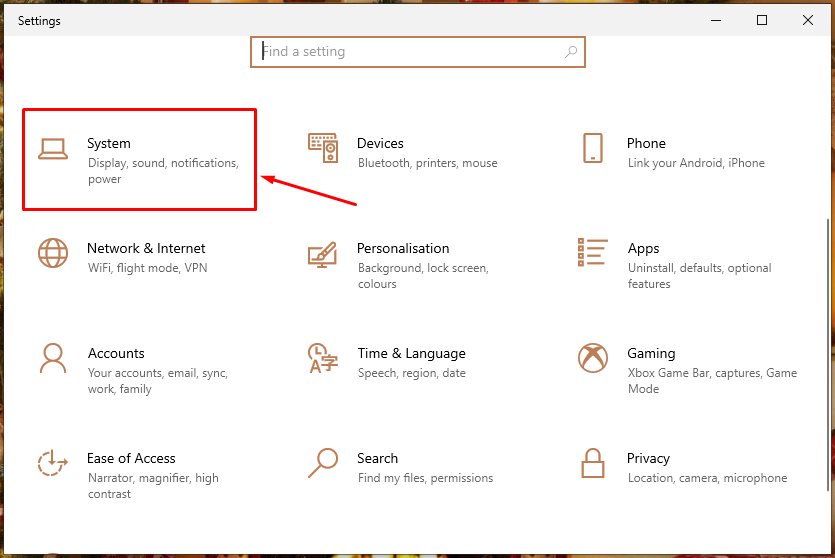
Task: Click 'Location, camera, microphone' description
Action: (707, 478)
